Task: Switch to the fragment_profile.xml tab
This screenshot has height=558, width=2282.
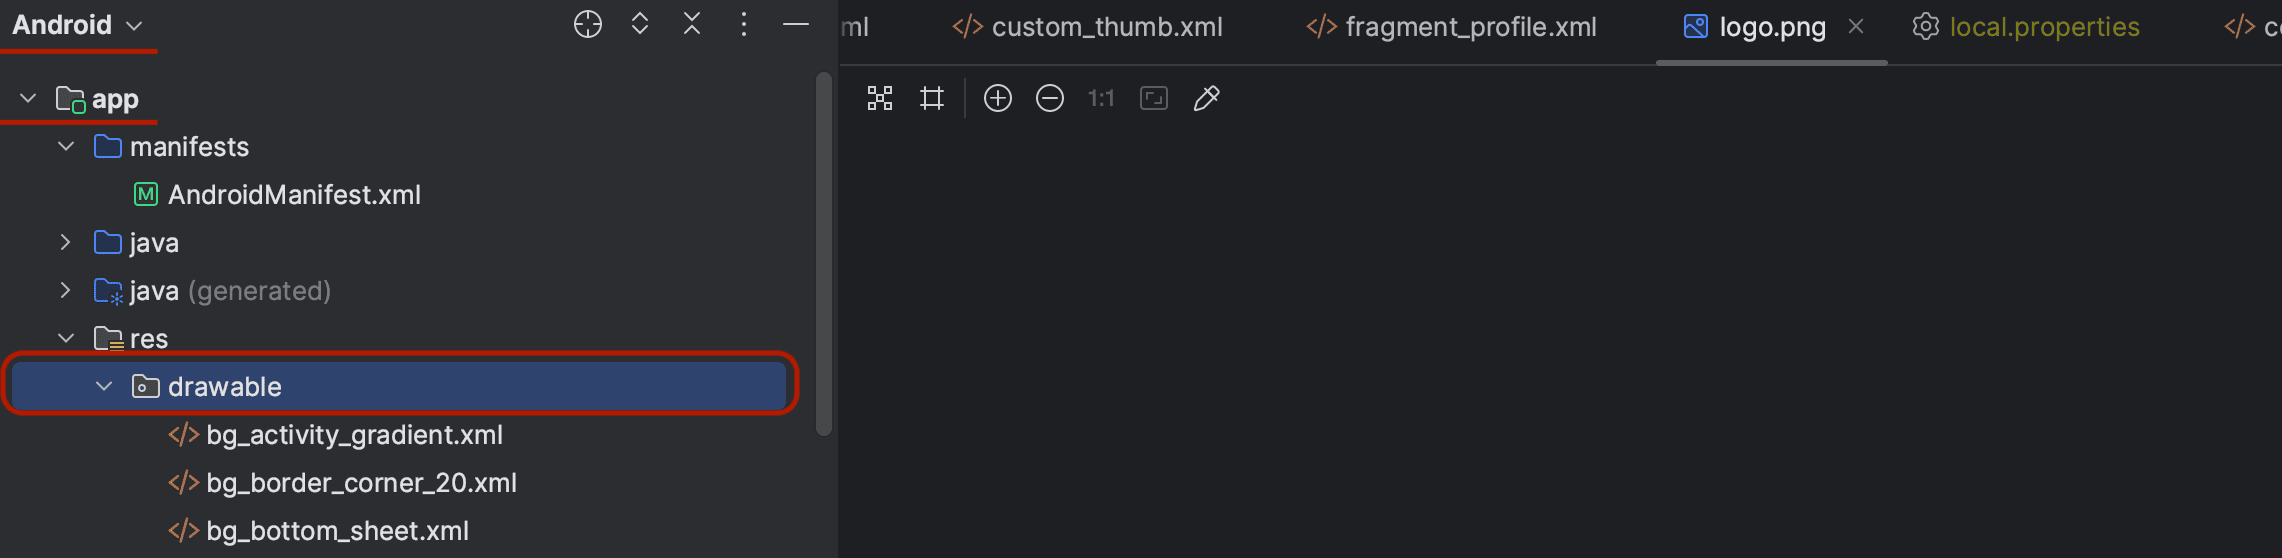Action: (x=1452, y=27)
